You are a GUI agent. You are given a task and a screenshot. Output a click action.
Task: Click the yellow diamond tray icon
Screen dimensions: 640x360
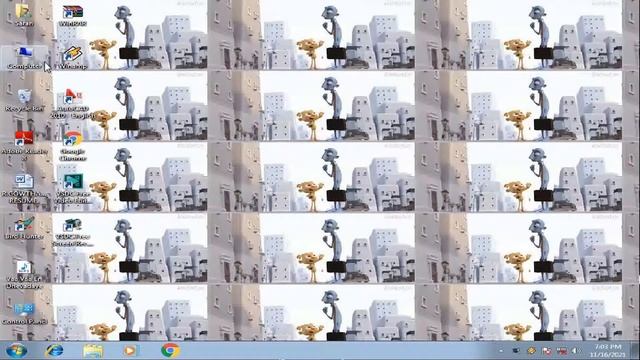531,351
